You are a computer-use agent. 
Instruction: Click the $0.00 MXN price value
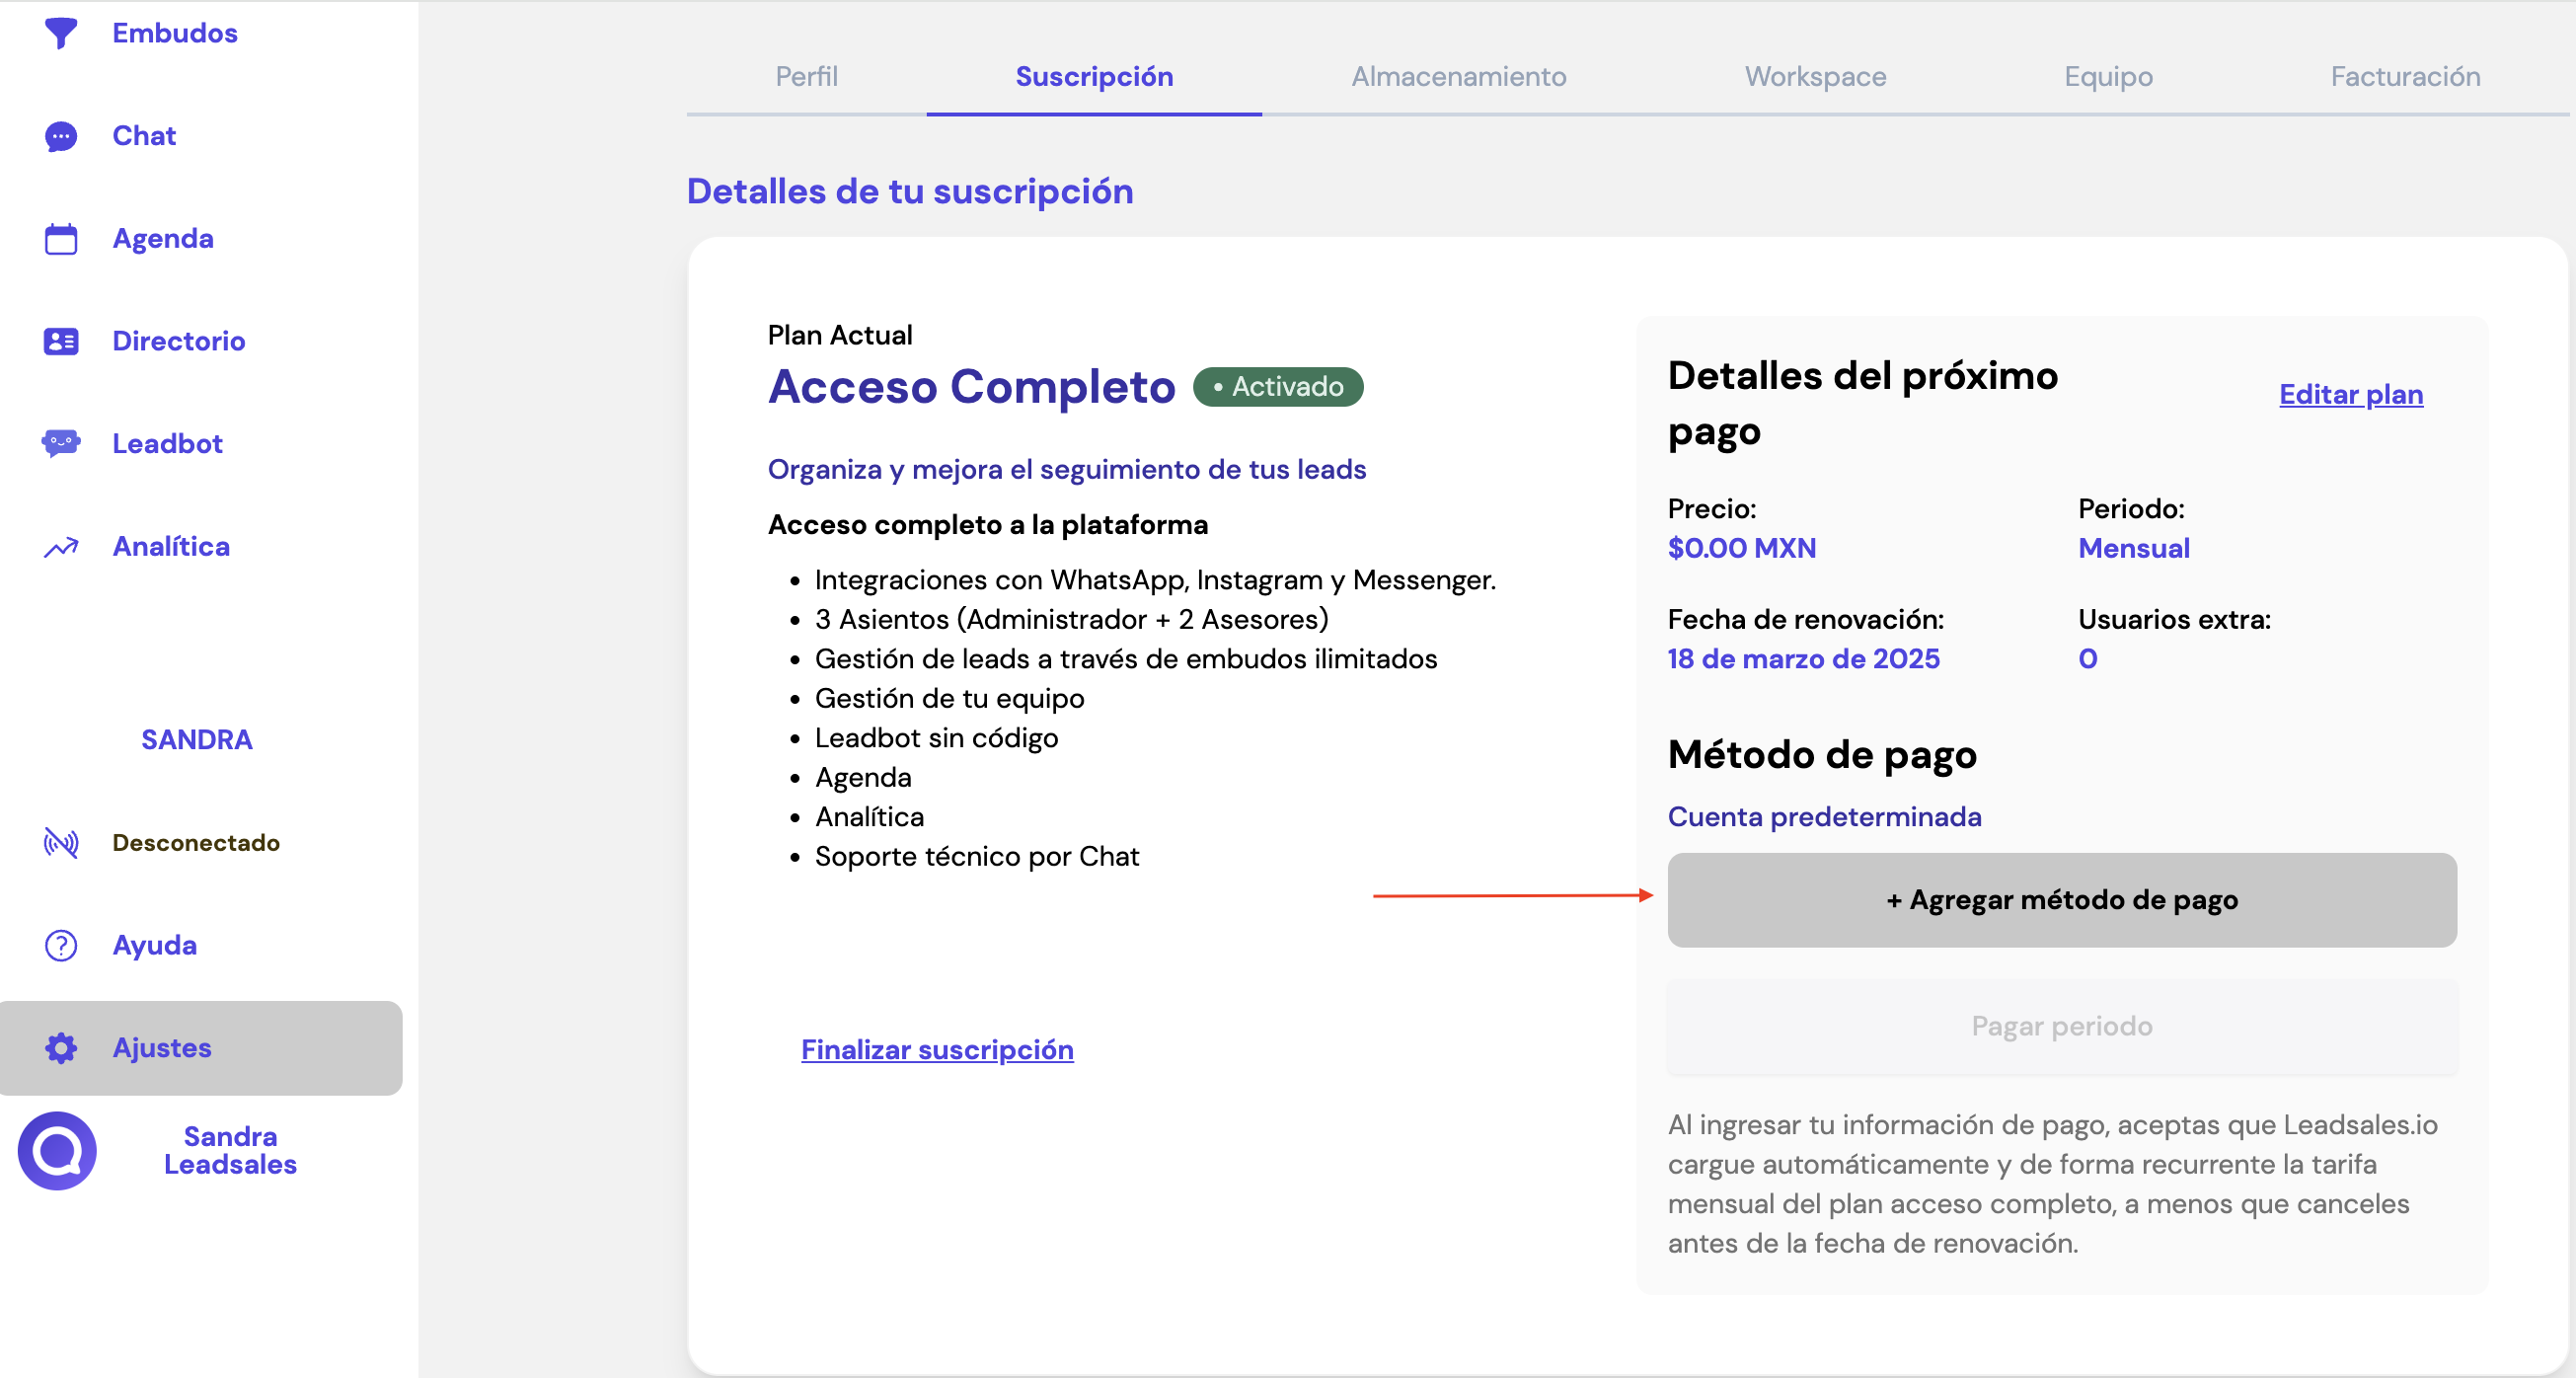coord(1742,548)
